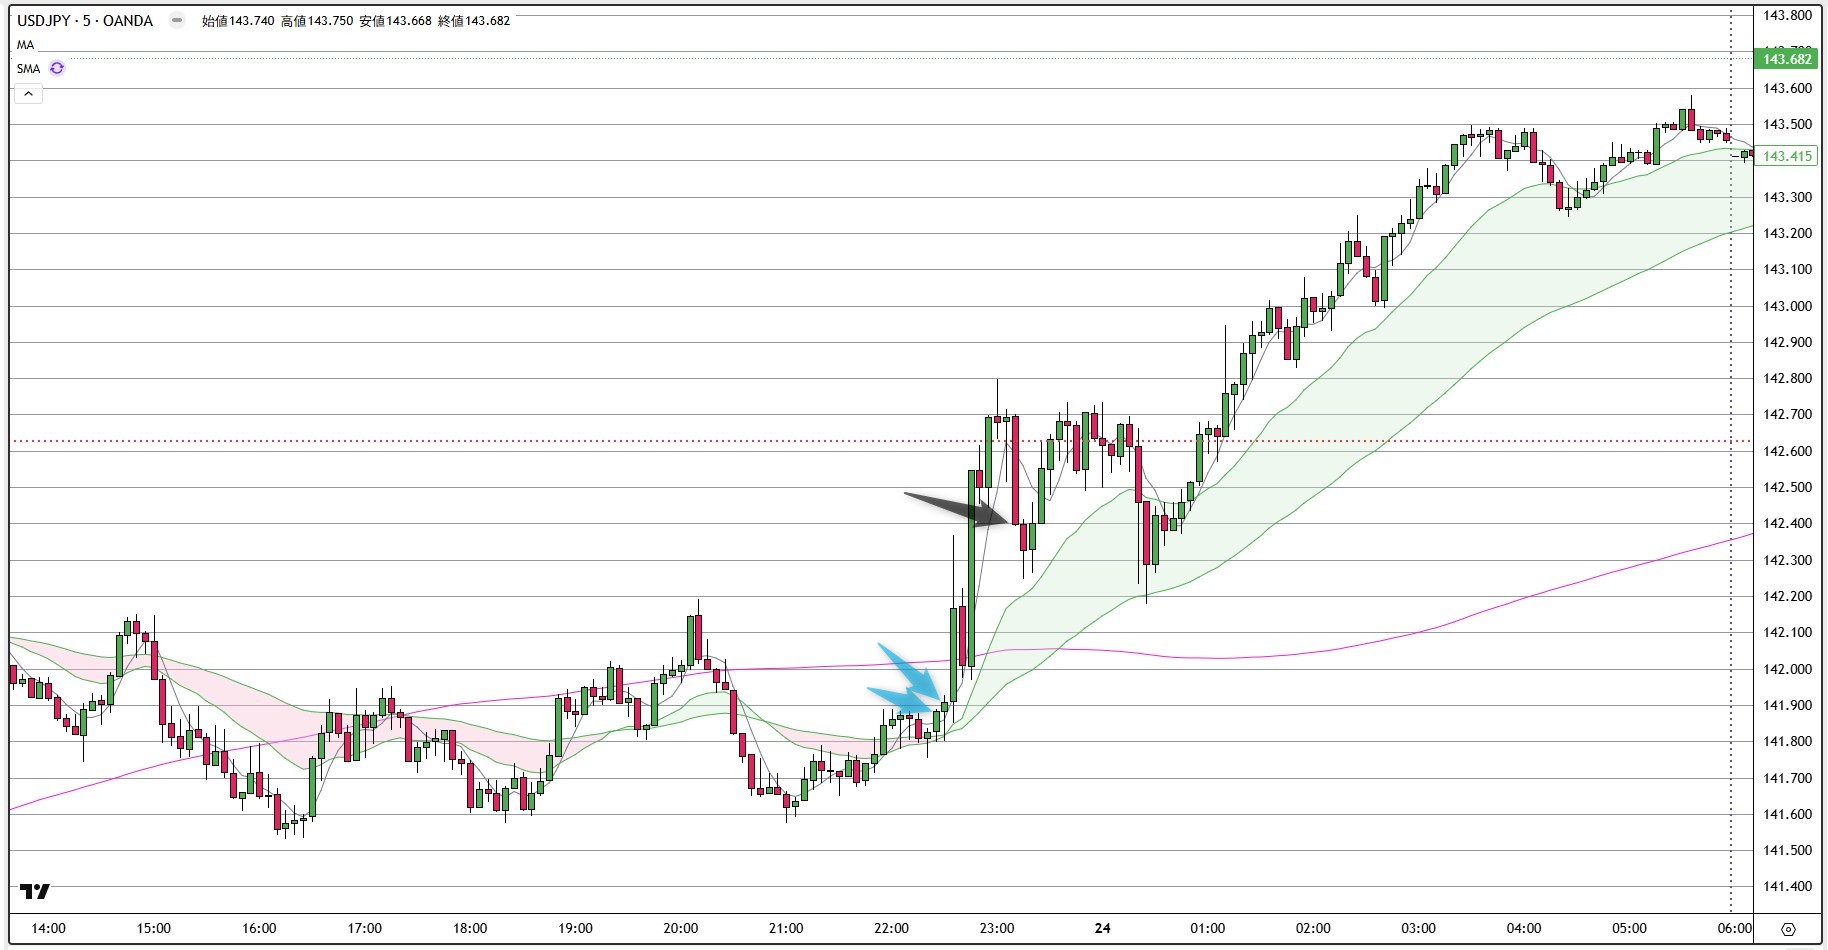Click the SMA refresh status icon
Viewport: 1828px width, 950px height.
tap(57, 68)
